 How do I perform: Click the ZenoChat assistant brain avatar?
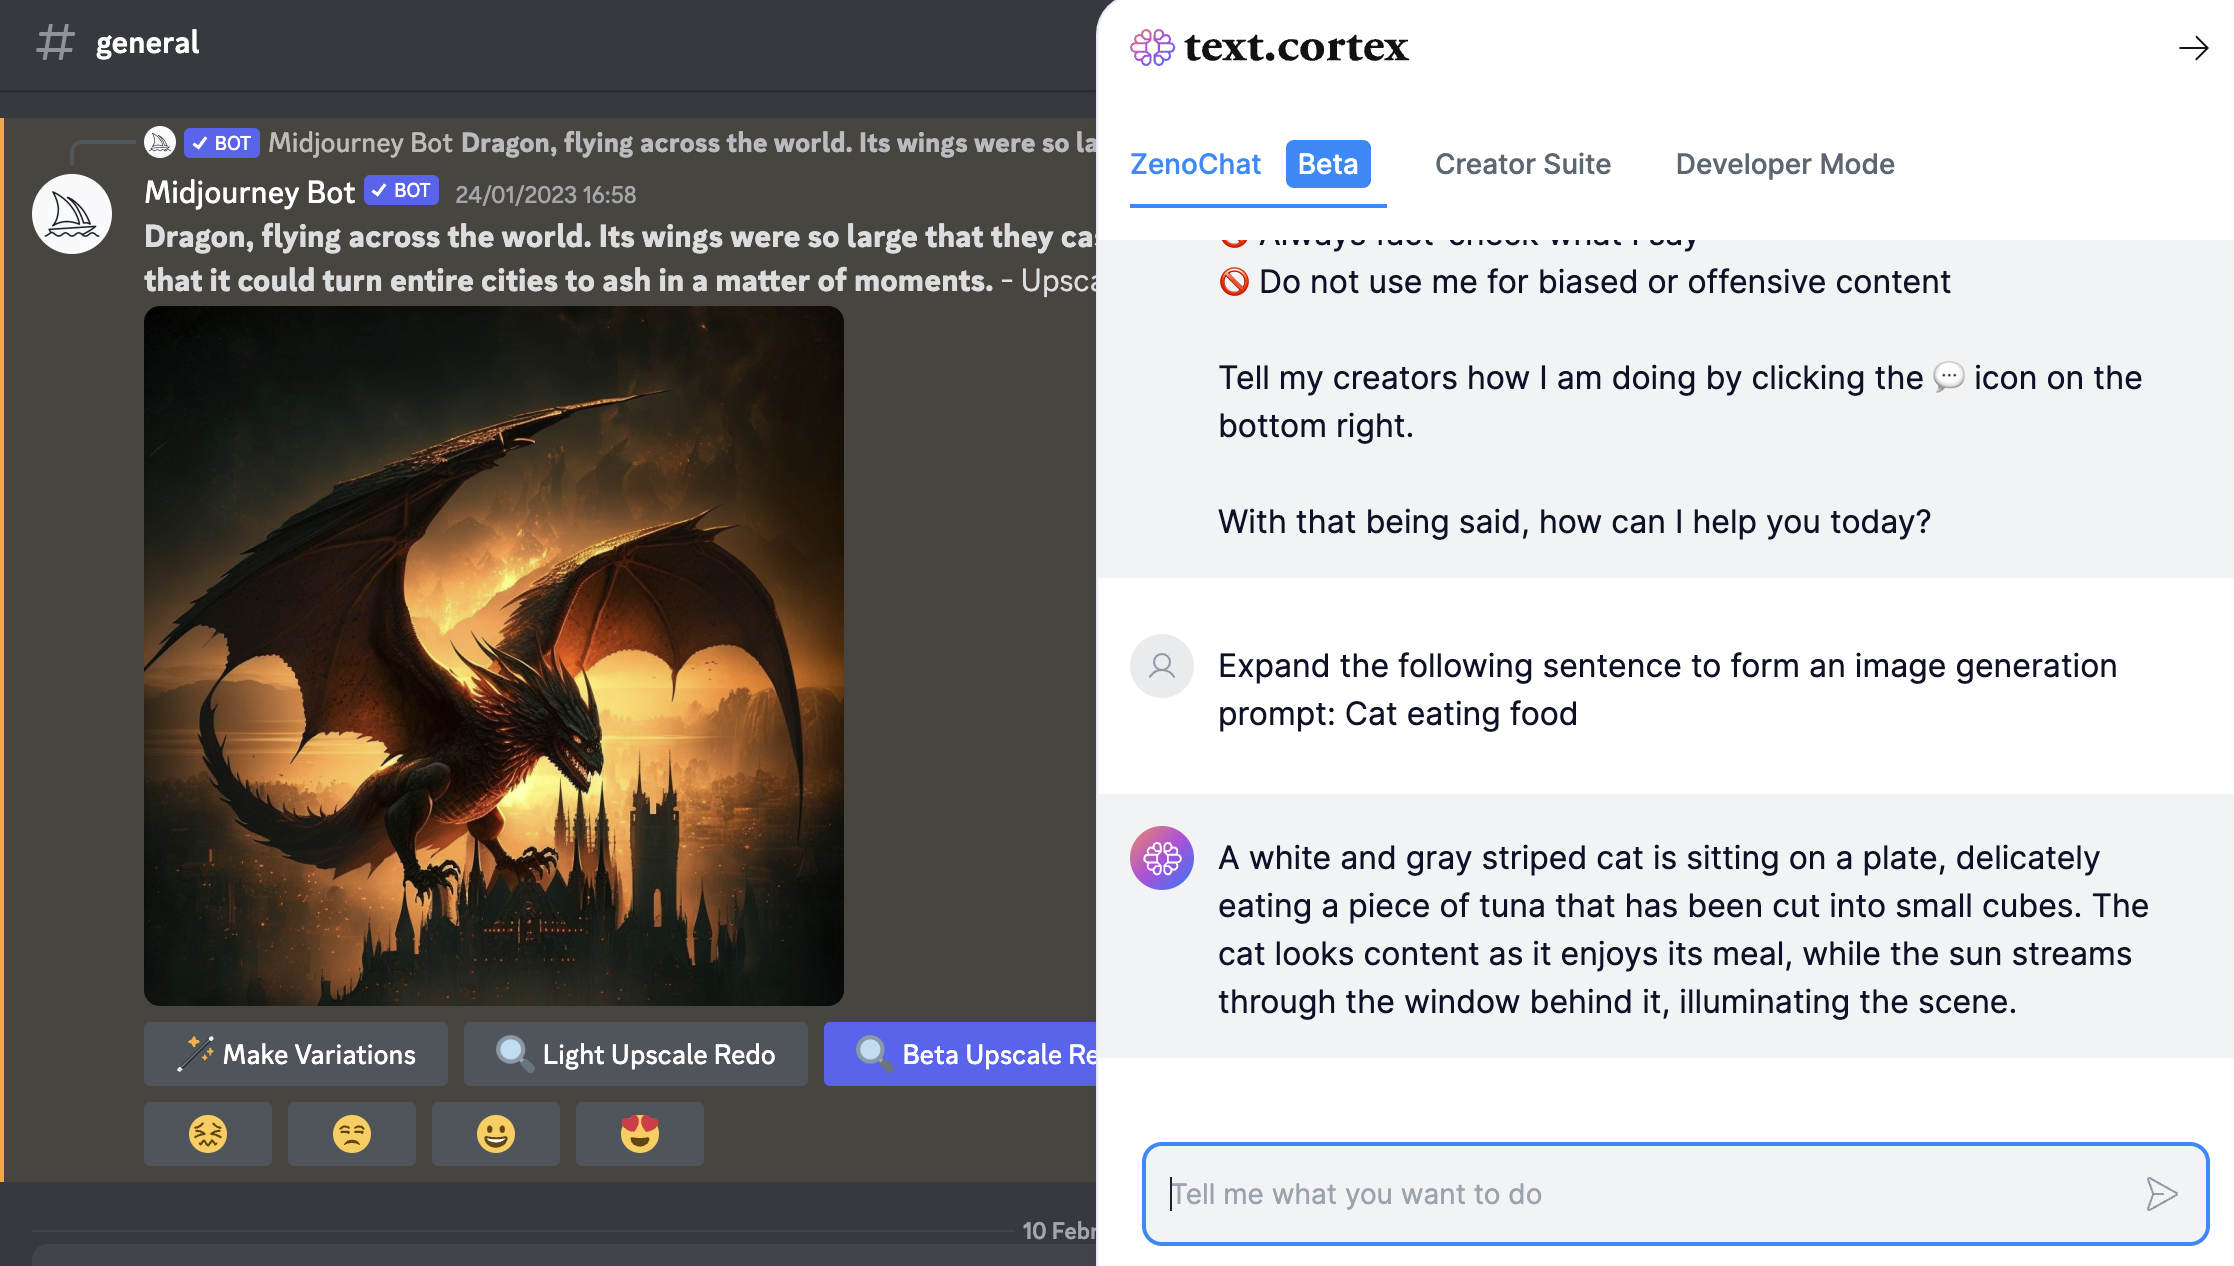(x=1161, y=858)
